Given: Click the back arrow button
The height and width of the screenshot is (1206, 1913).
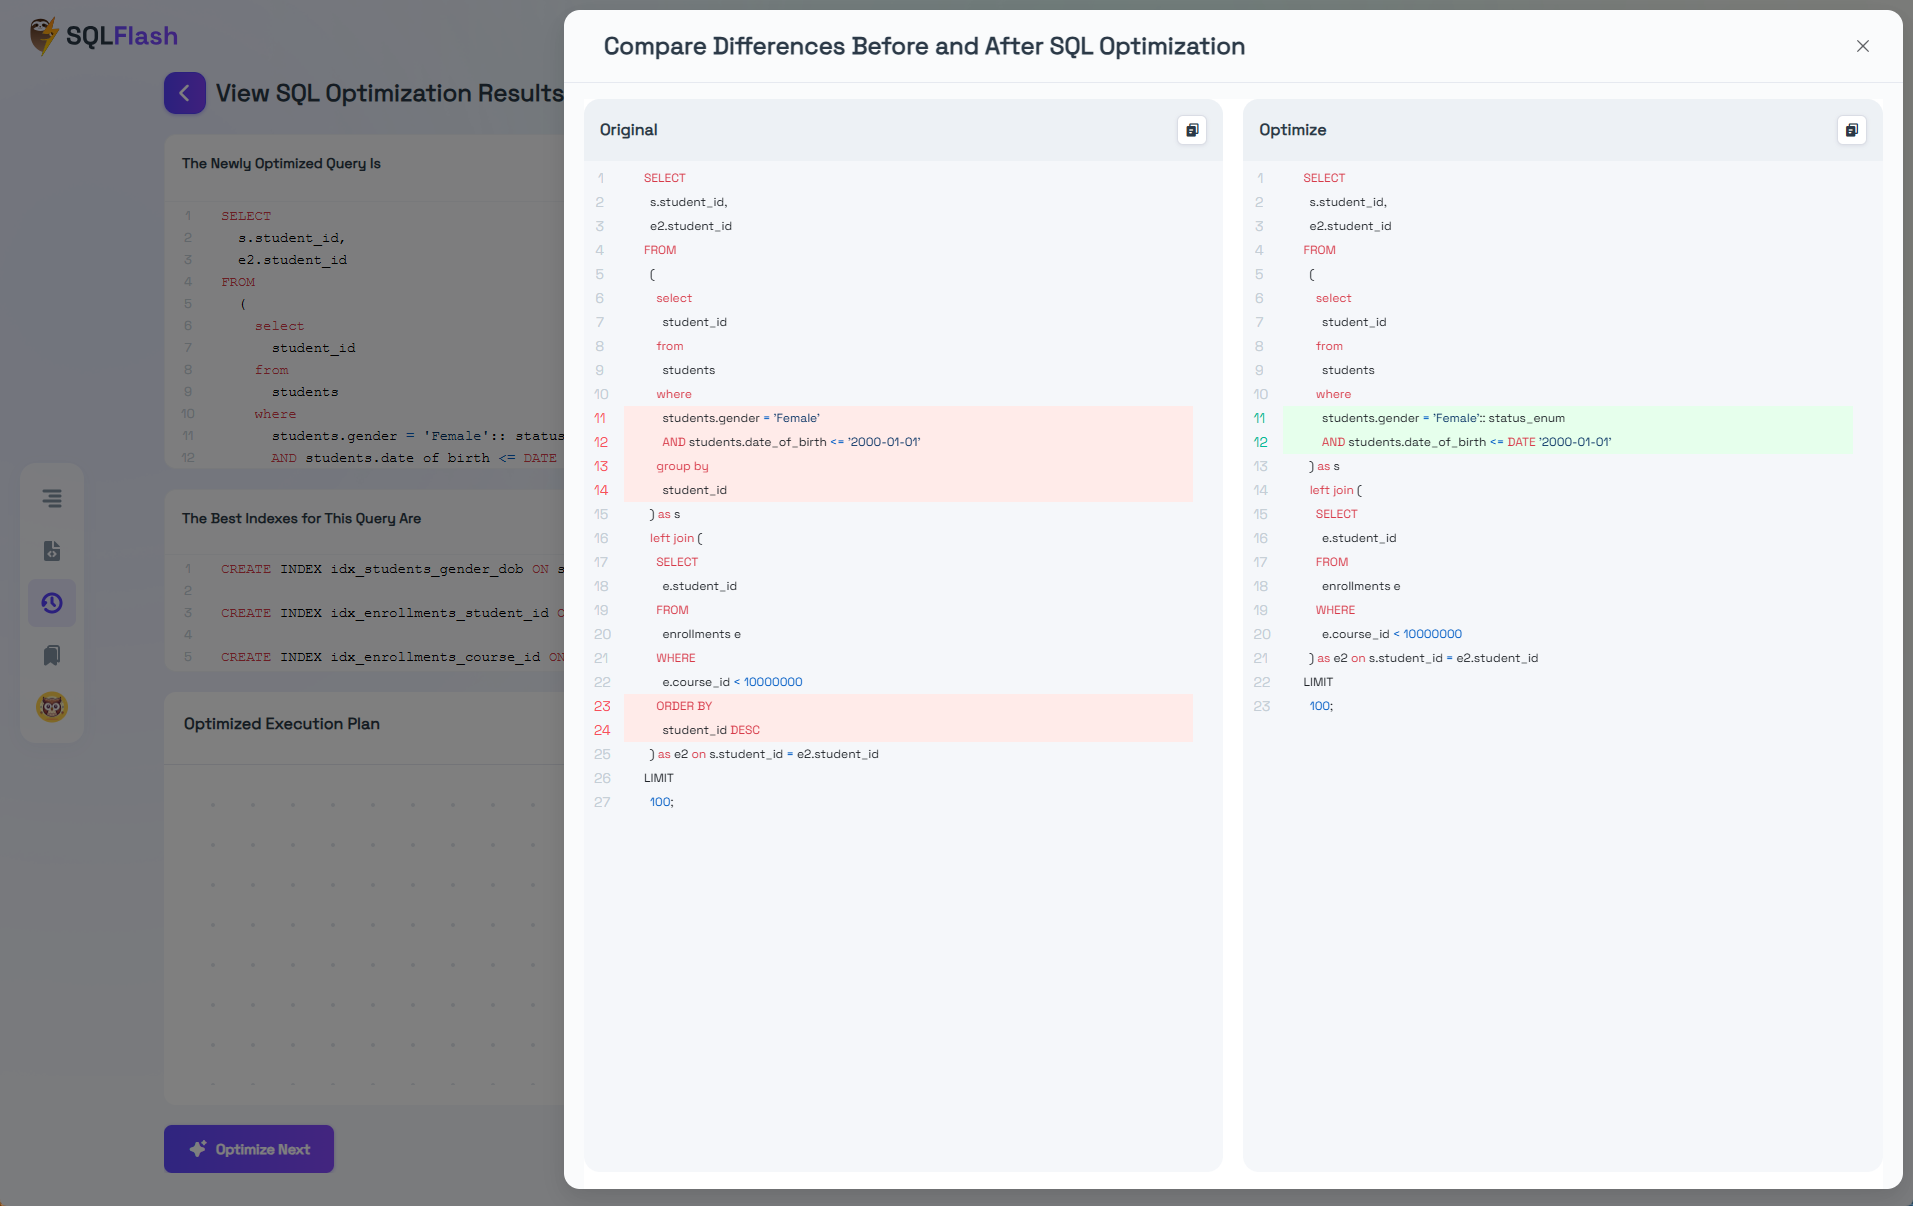Looking at the screenshot, I should click(x=185, y=93).
